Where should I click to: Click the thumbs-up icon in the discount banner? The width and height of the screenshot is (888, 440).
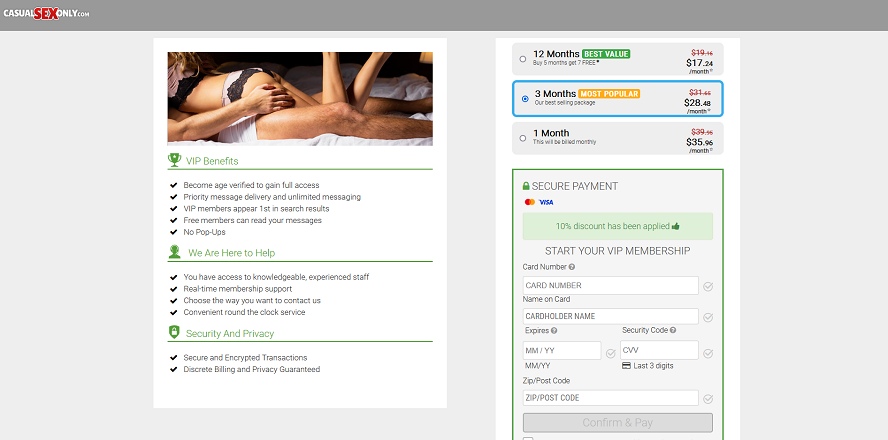[676, 226]
